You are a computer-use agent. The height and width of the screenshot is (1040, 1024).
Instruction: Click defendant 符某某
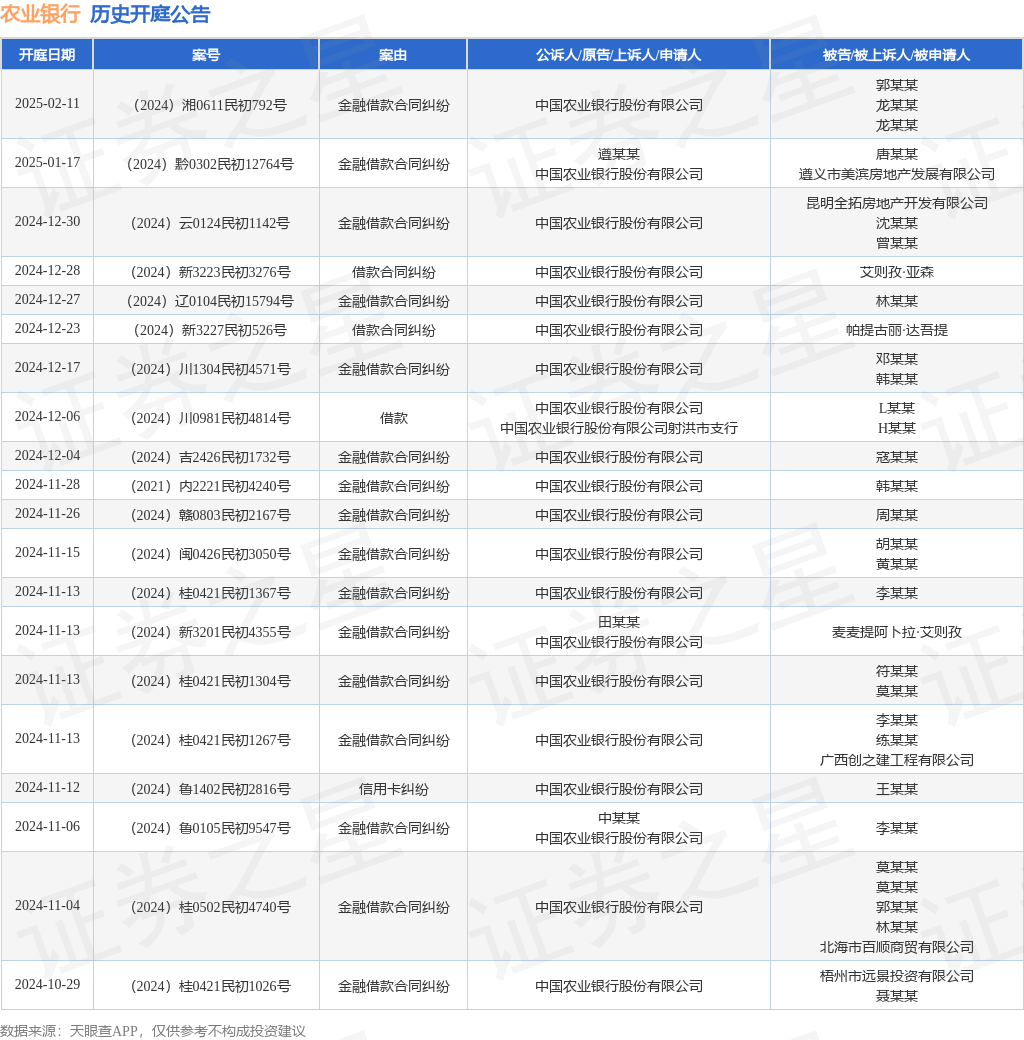coord(896,672)
